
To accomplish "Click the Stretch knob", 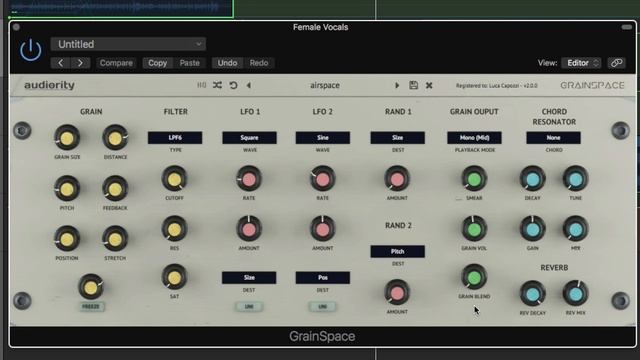I will (x=115, y=239).
